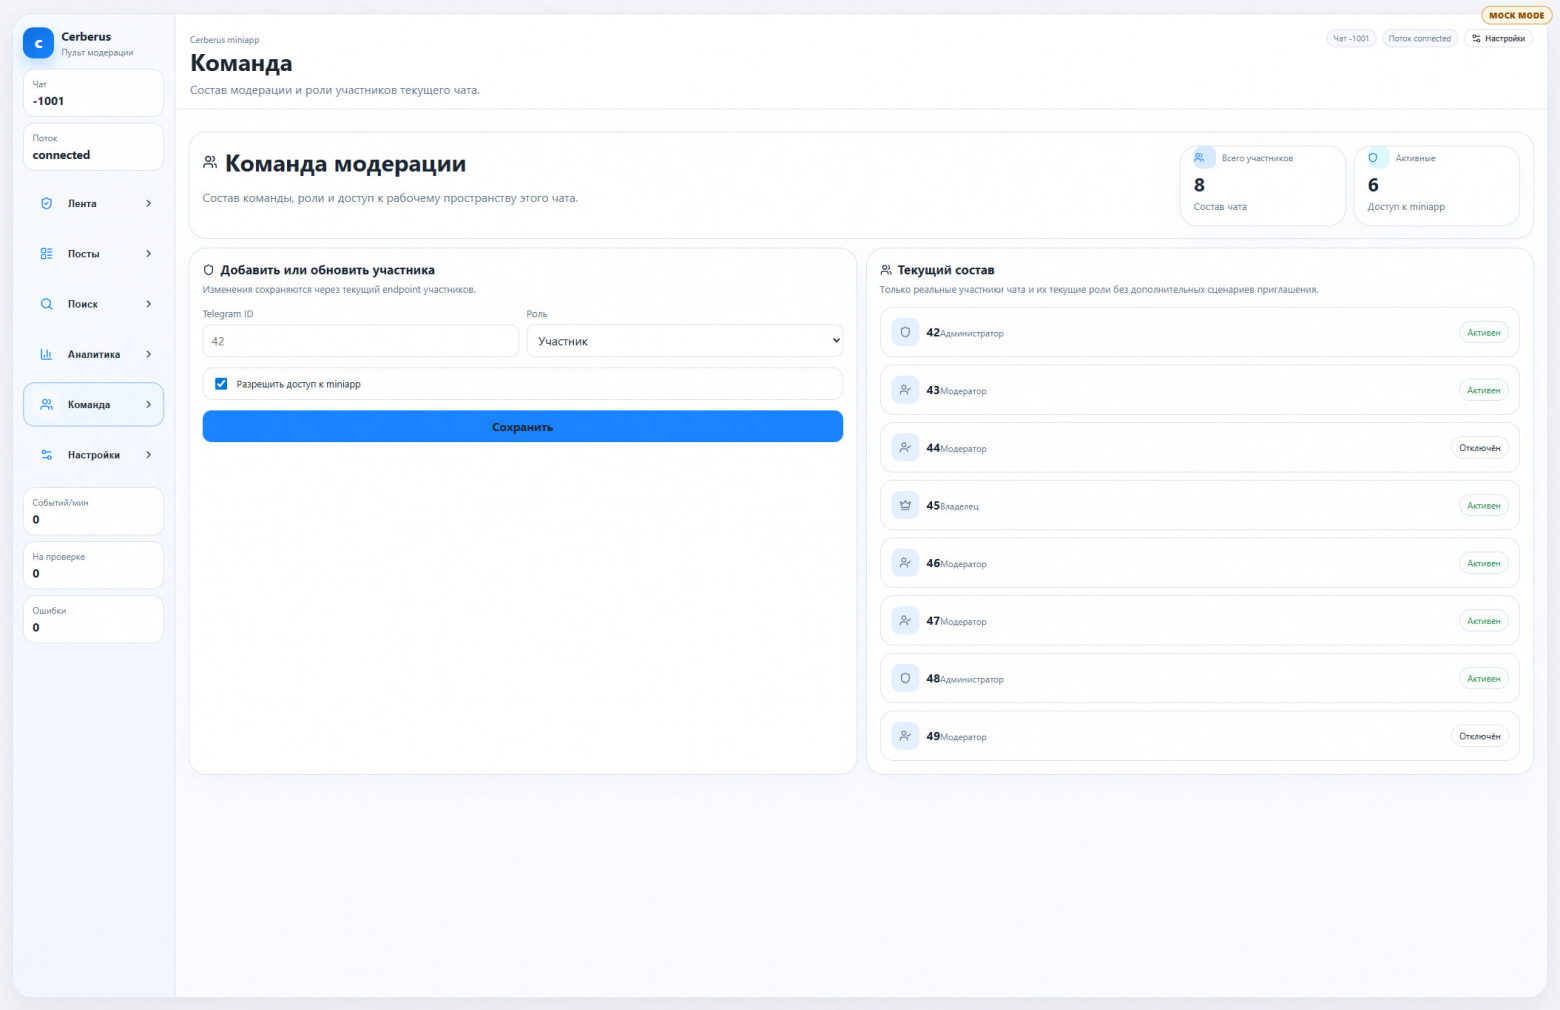Viewport: 1560px width, 1010px height.
Task: Expand the Посты chevron in sidebar
Action: 149,254
